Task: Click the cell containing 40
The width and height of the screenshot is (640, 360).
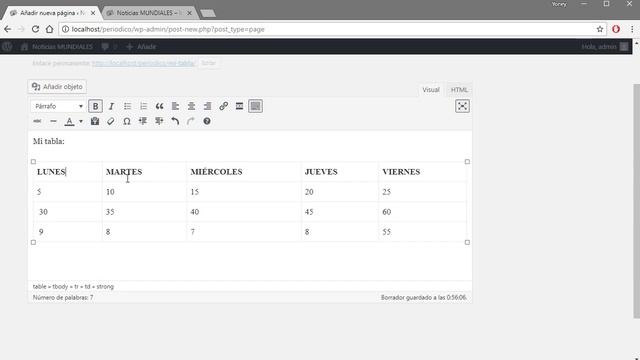Action: 244,212
